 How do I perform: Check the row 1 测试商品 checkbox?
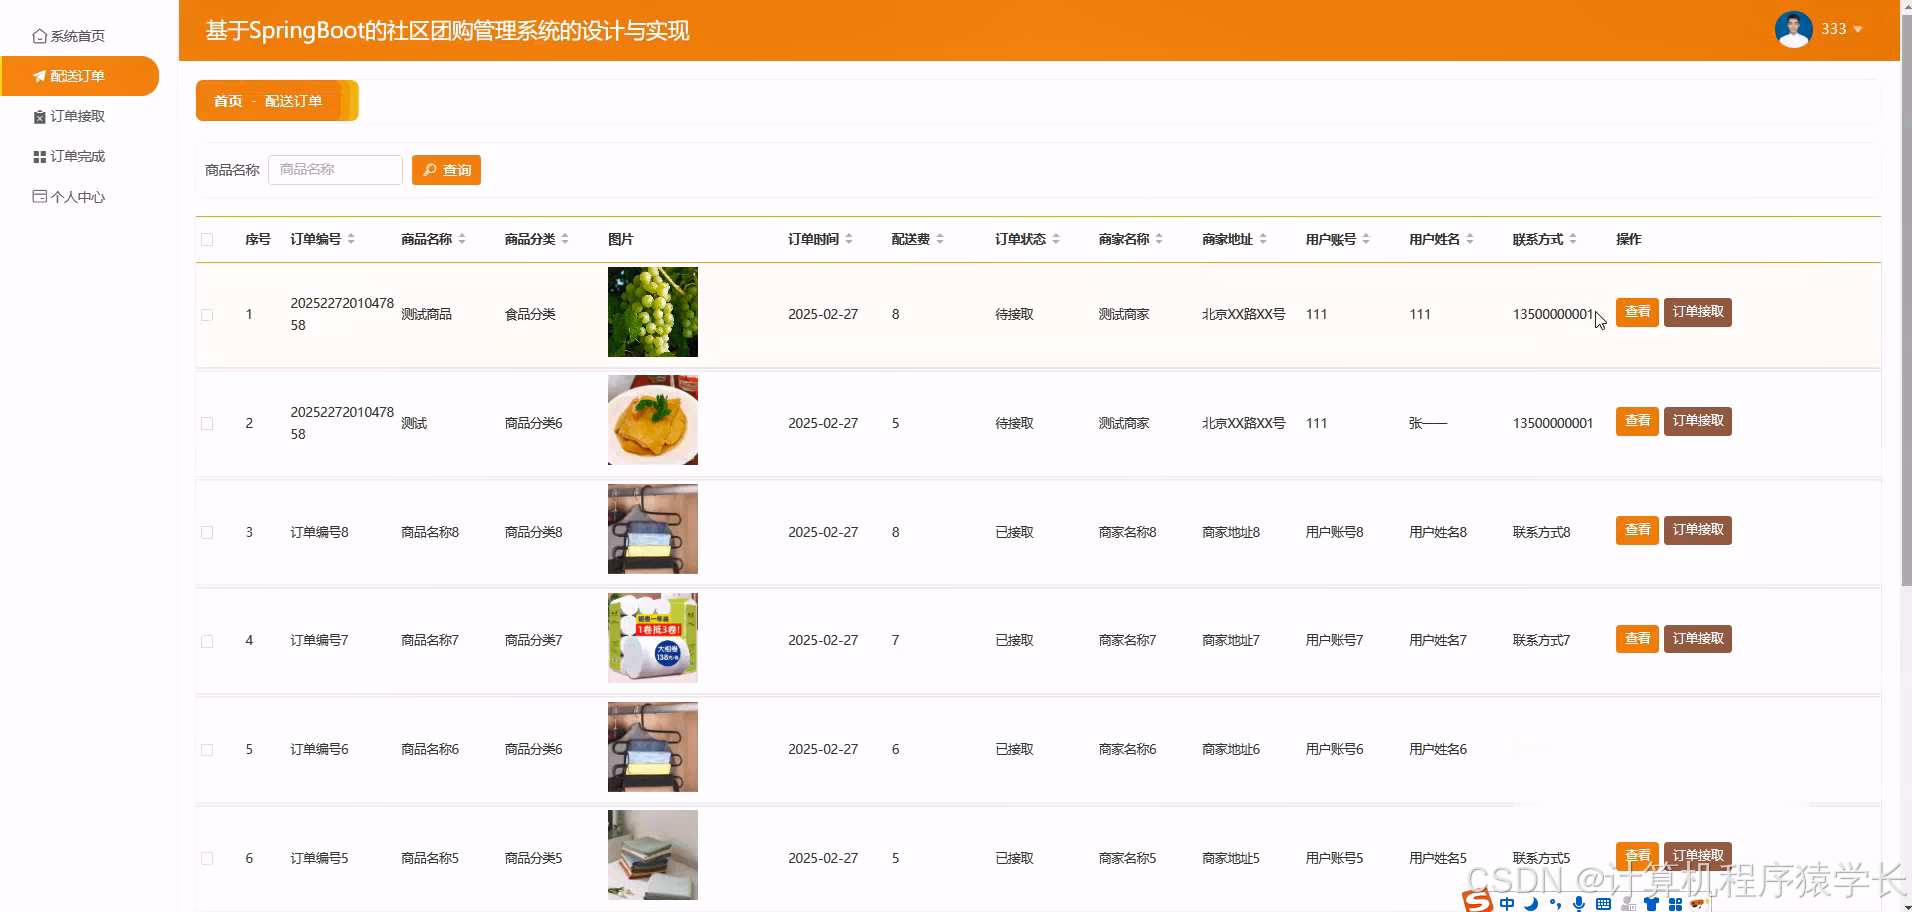pyautogui.click(x=207, y=315)
